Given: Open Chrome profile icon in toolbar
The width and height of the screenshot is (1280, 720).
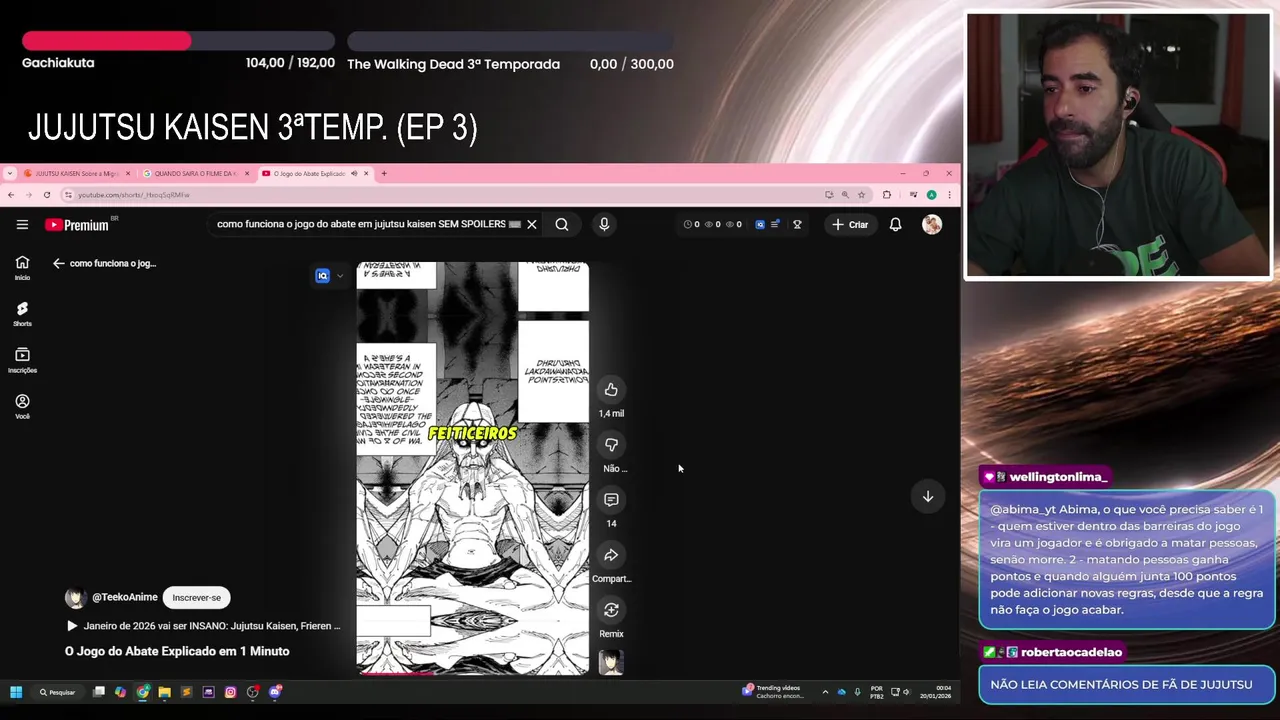Looking at the screenshot, I should [x=931, y=195].
